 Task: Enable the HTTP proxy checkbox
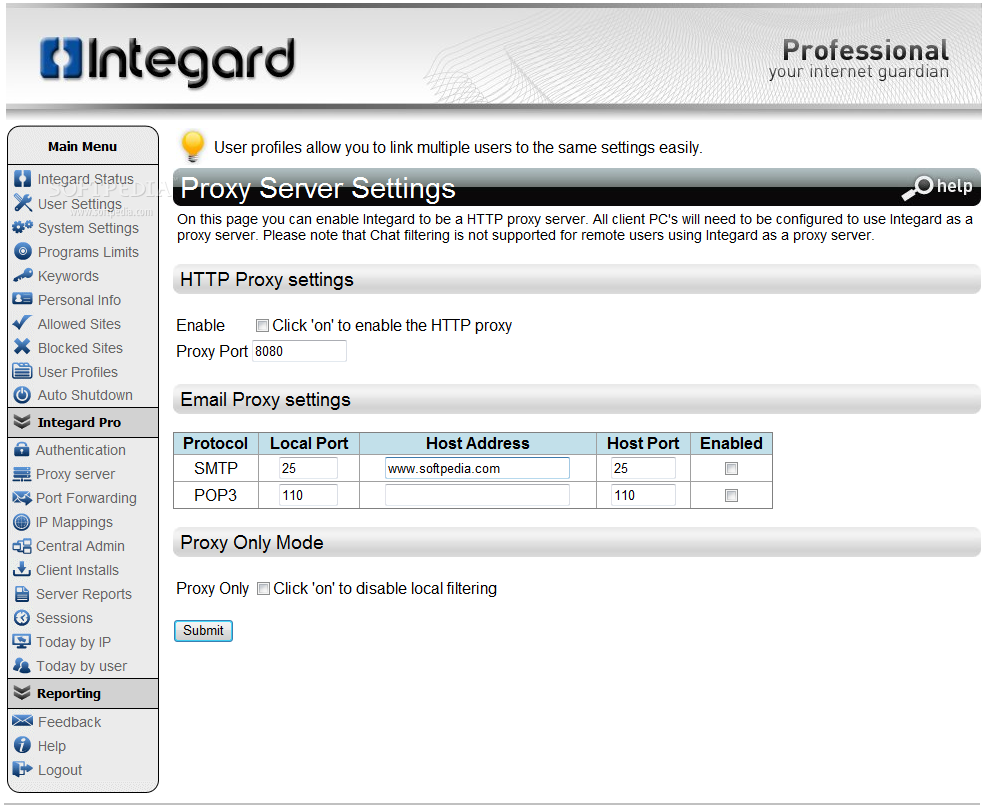[262, 326]
